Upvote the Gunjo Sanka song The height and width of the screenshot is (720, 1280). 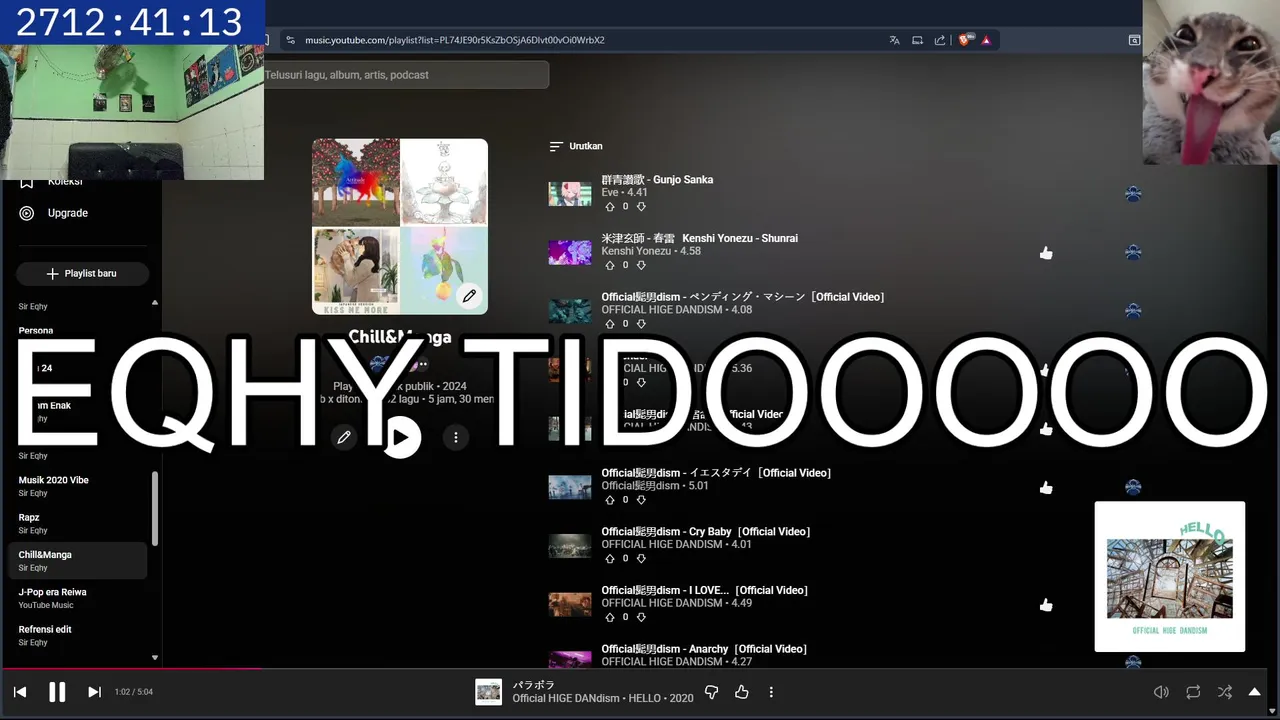610,207
